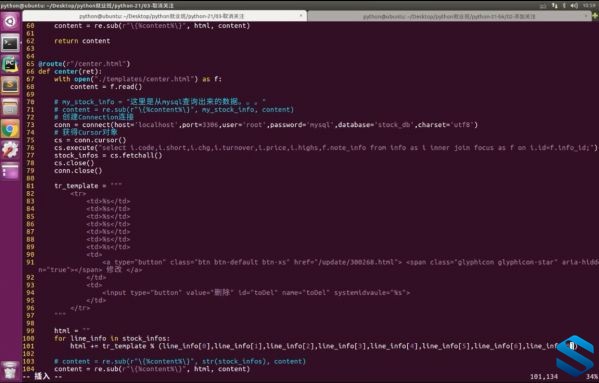Open the Ubuntu Dash search launcher
599x383 pixels.
tap(10, 21)
